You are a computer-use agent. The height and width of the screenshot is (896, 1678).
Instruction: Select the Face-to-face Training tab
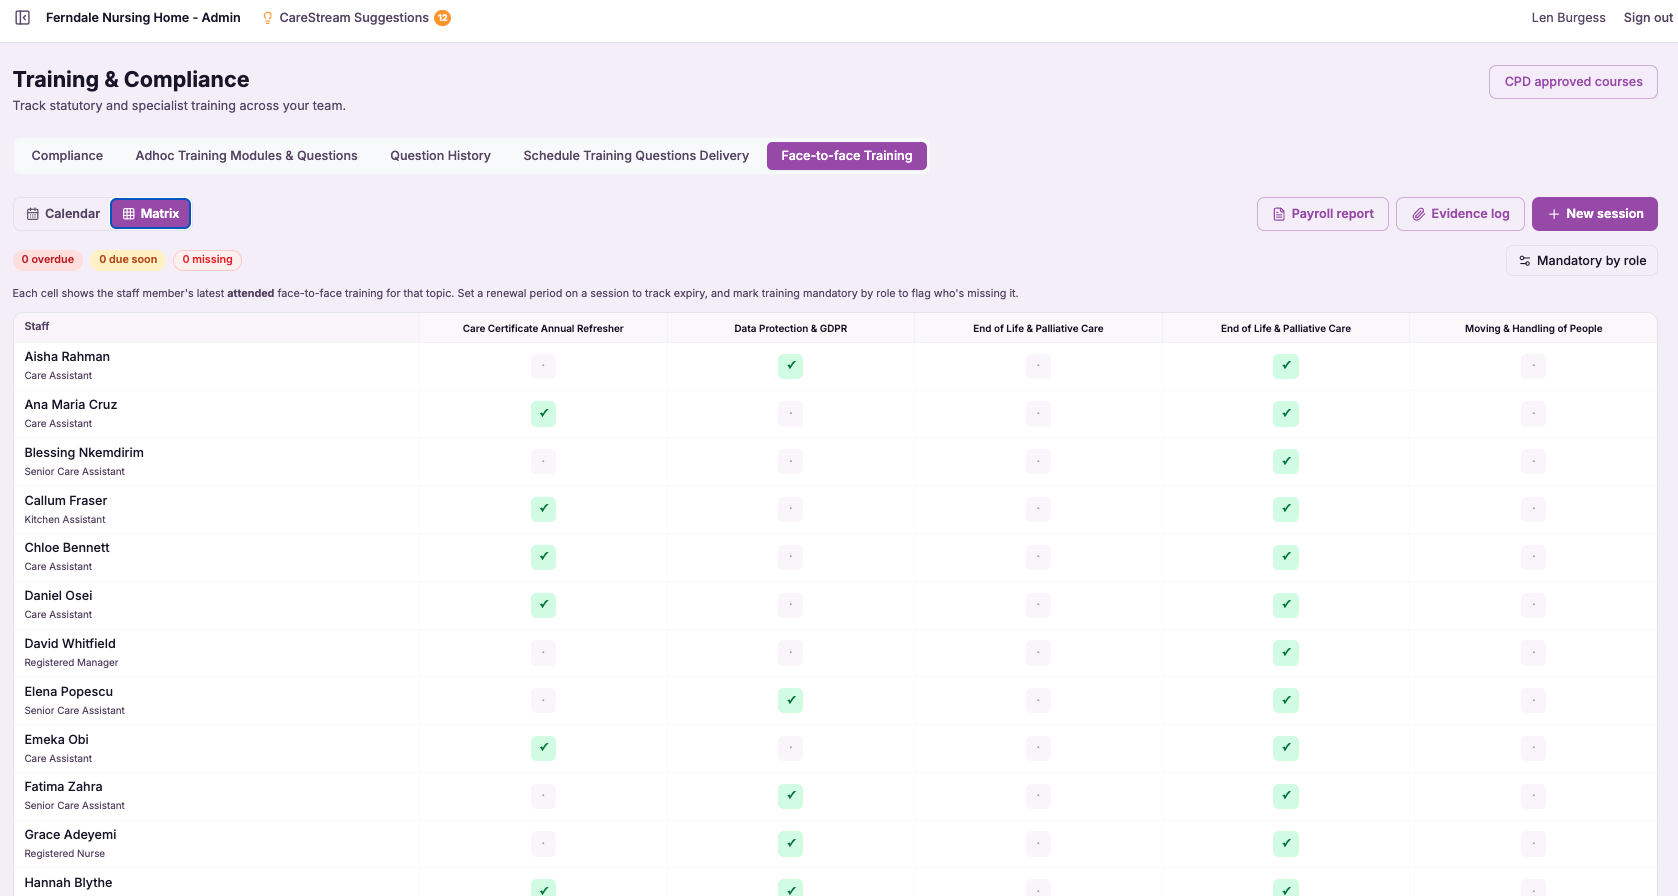tap(847, 156)
